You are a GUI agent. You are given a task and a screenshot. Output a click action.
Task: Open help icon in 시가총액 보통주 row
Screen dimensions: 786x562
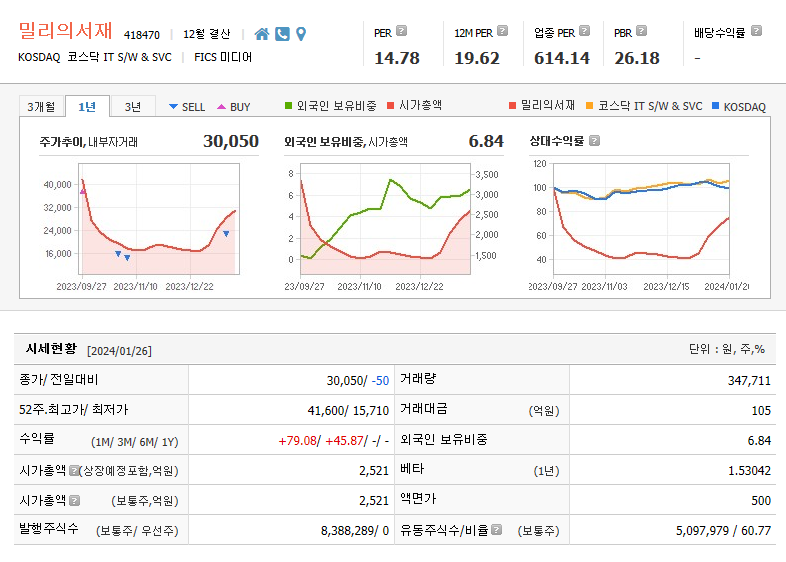pyautogui.click(x=74, y=500)
